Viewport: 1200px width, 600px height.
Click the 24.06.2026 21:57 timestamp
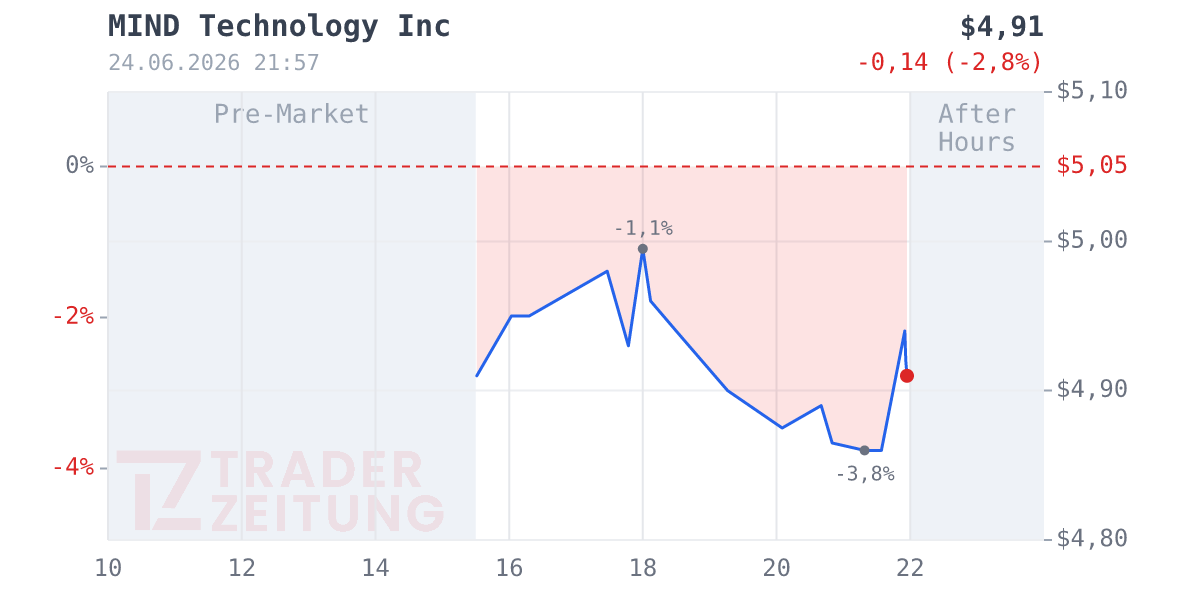214,63
